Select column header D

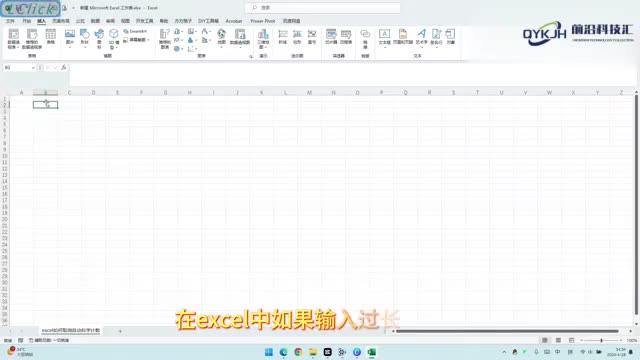tap(93, 93)
